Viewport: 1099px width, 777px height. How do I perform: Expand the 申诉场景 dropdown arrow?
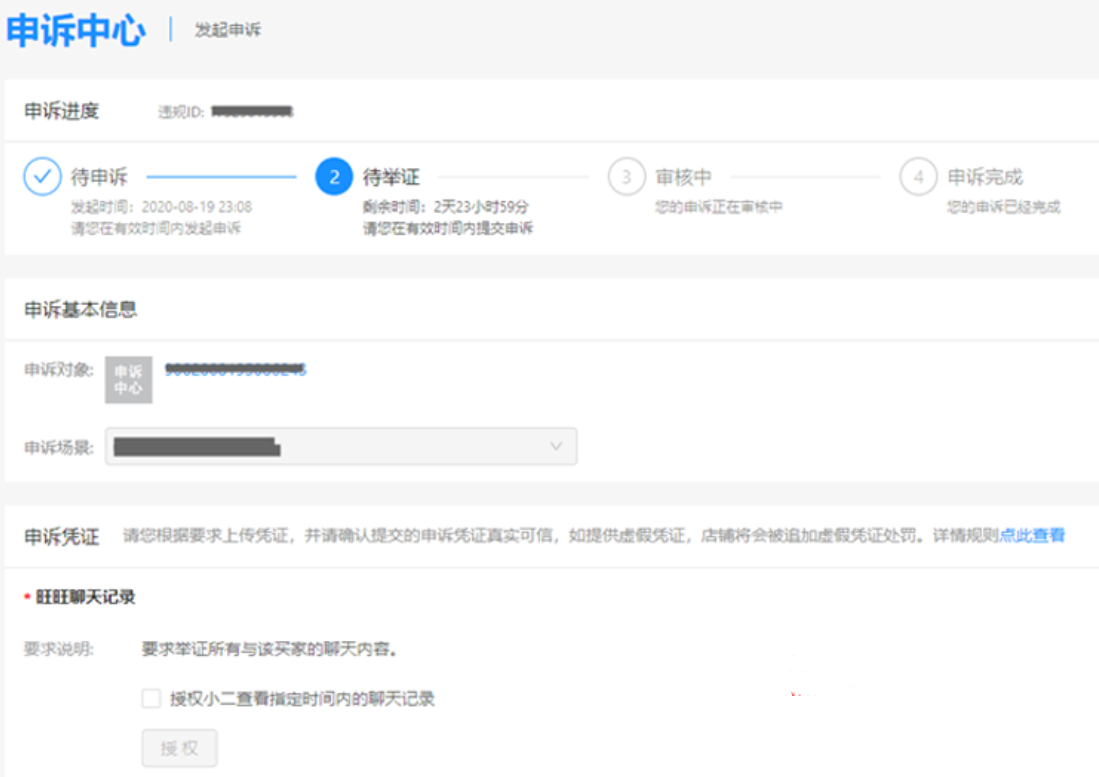[x=556, y=446]
